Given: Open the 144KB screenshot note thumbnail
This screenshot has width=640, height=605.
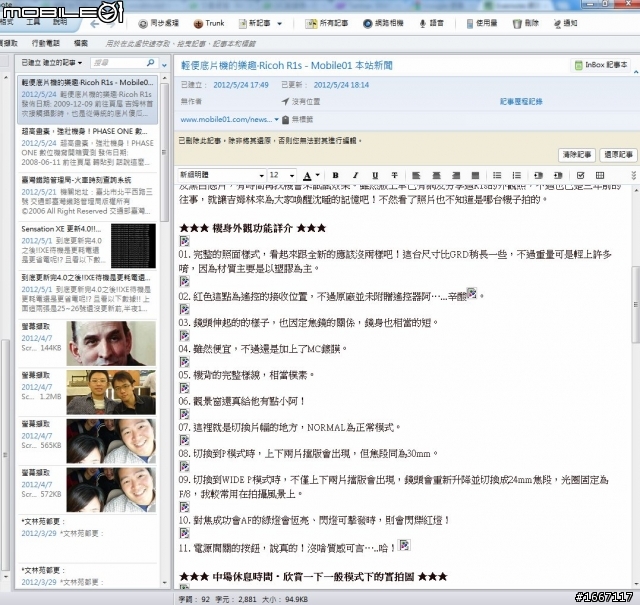Looking at the screenshot, I should click(111, 343).
